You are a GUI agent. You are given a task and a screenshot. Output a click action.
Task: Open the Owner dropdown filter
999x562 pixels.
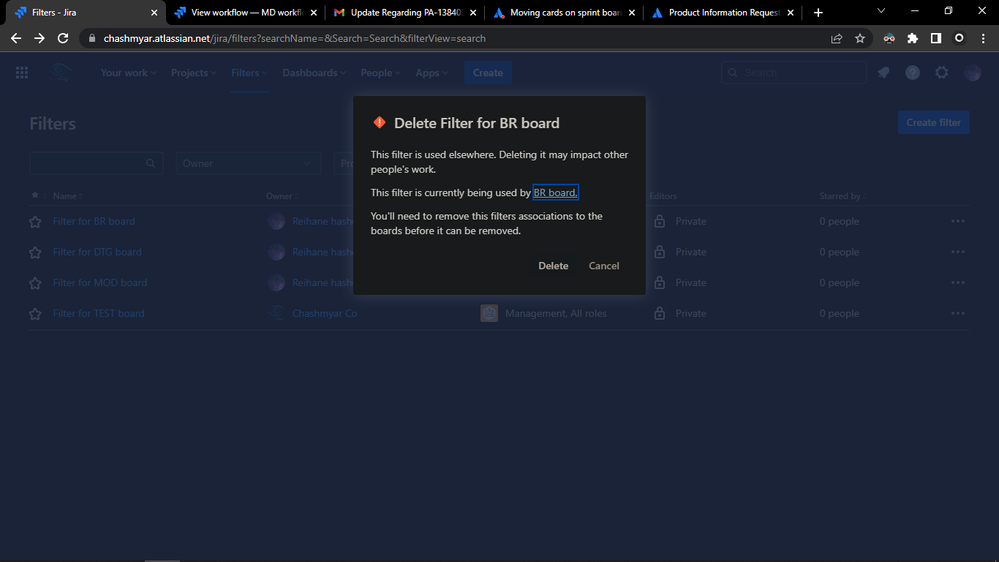247,163
